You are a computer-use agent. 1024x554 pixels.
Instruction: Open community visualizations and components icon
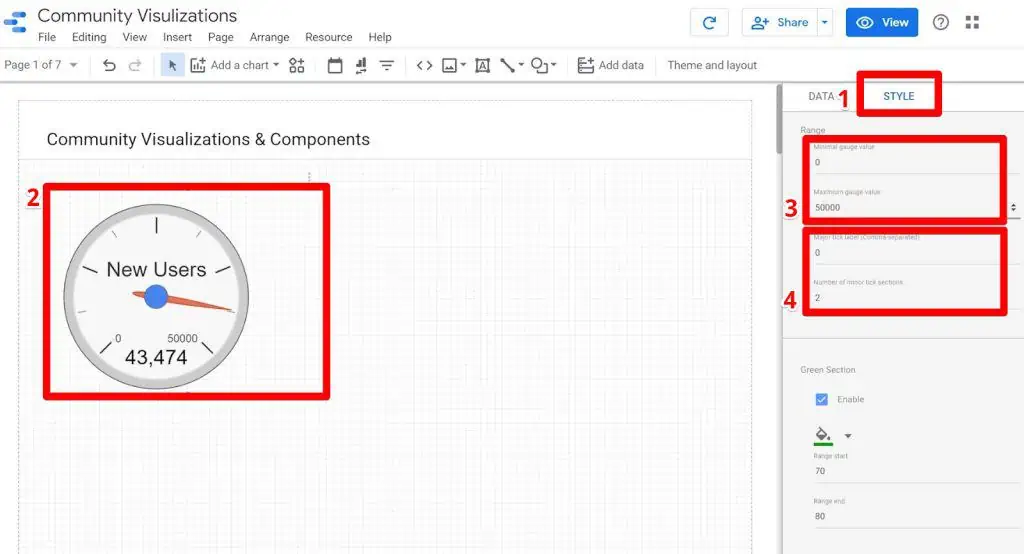[x=296, y=65]
